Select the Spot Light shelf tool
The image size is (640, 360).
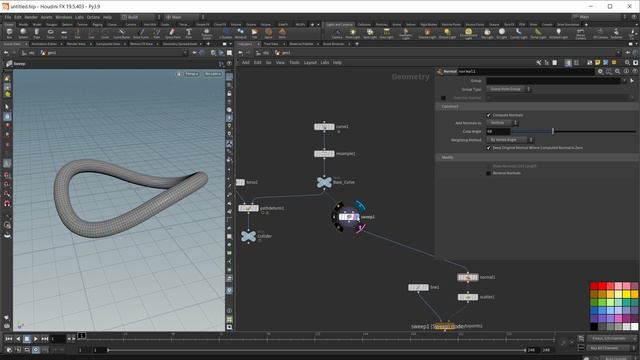click(370, 33)
